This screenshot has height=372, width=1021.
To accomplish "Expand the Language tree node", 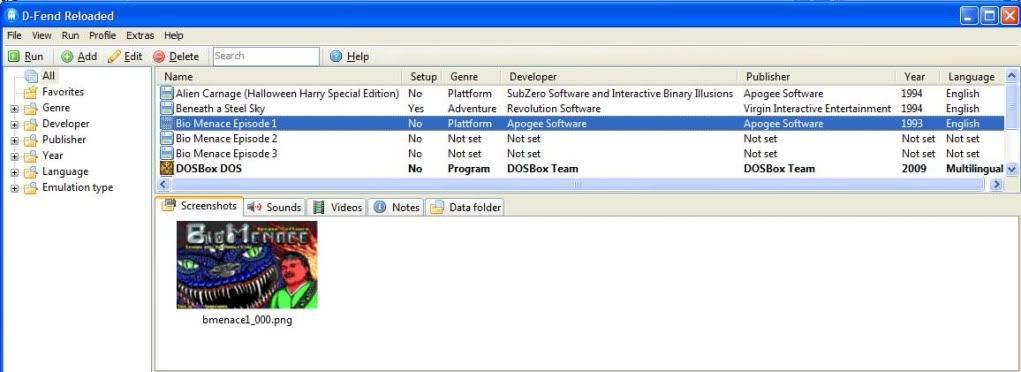I will [x=14, y=172].
